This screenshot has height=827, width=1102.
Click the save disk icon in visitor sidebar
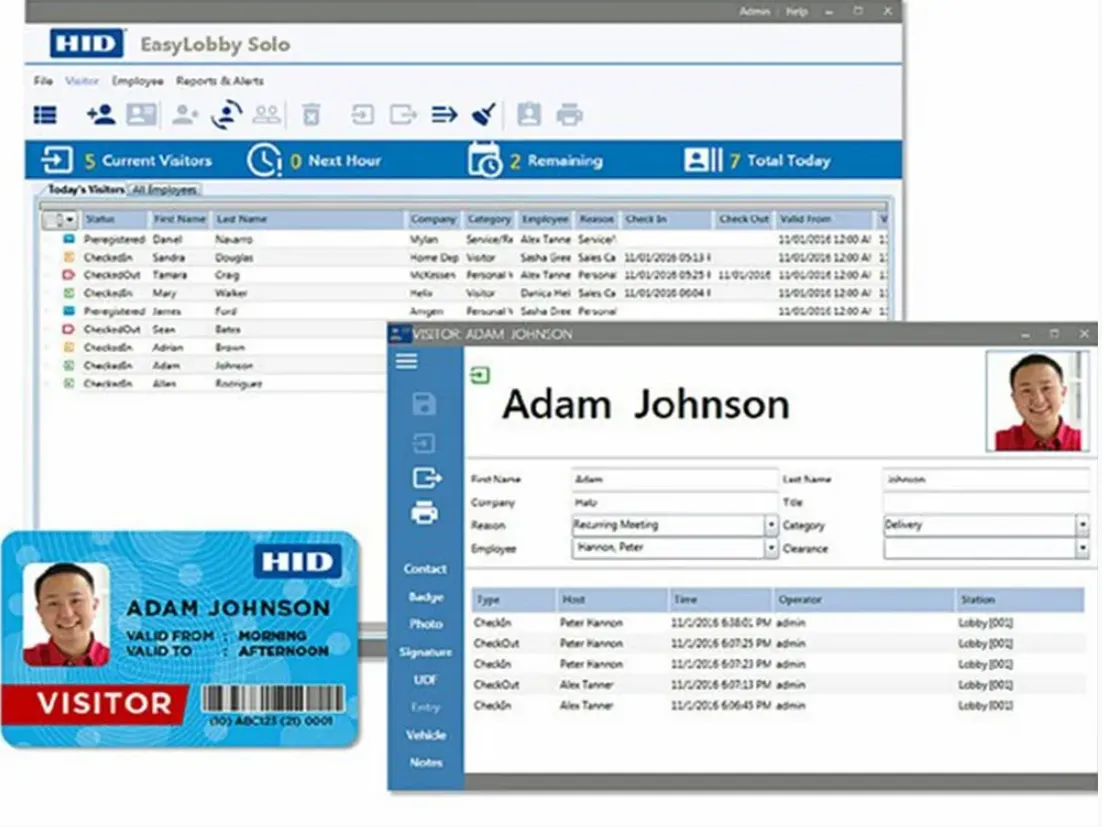[x=424, y=404]
